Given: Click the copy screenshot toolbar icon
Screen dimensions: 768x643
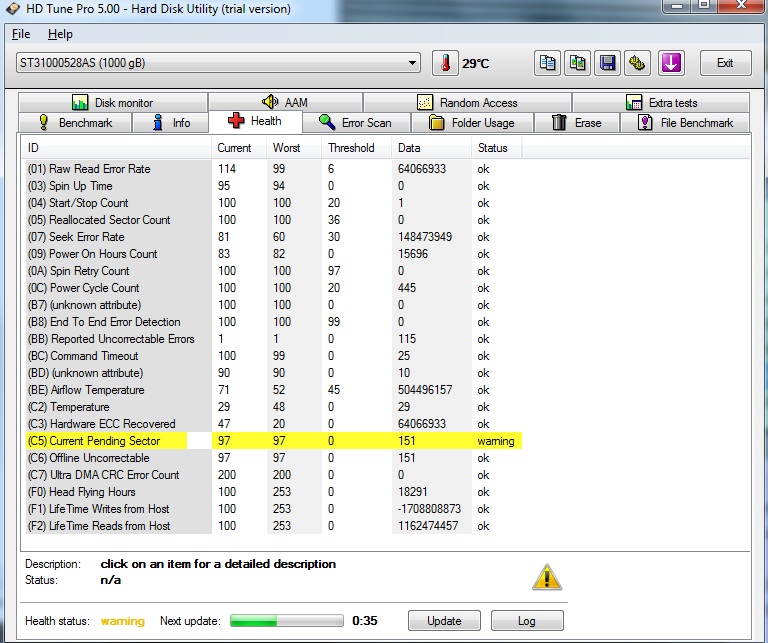Looking at the screenshot, I should tap(577, 63).
